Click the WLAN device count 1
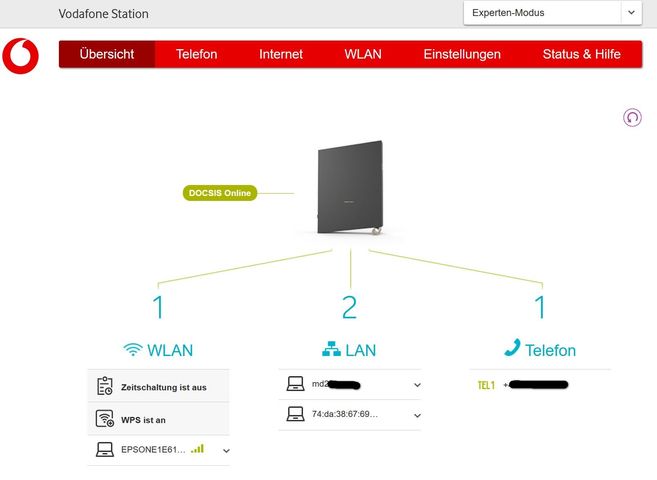 [x=158, y=307]
